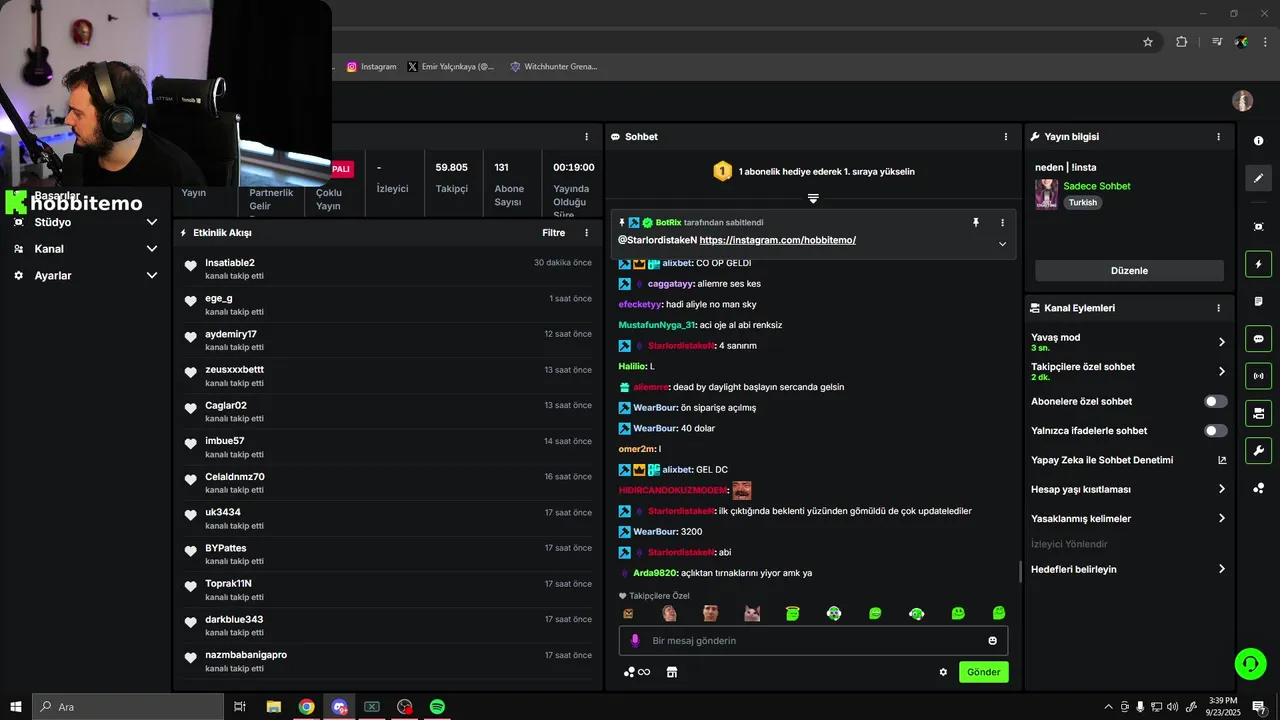Open Yavaş mod settings chevron
The width and height of the screenshot is (1280, 720).
tap(1222, 342)
